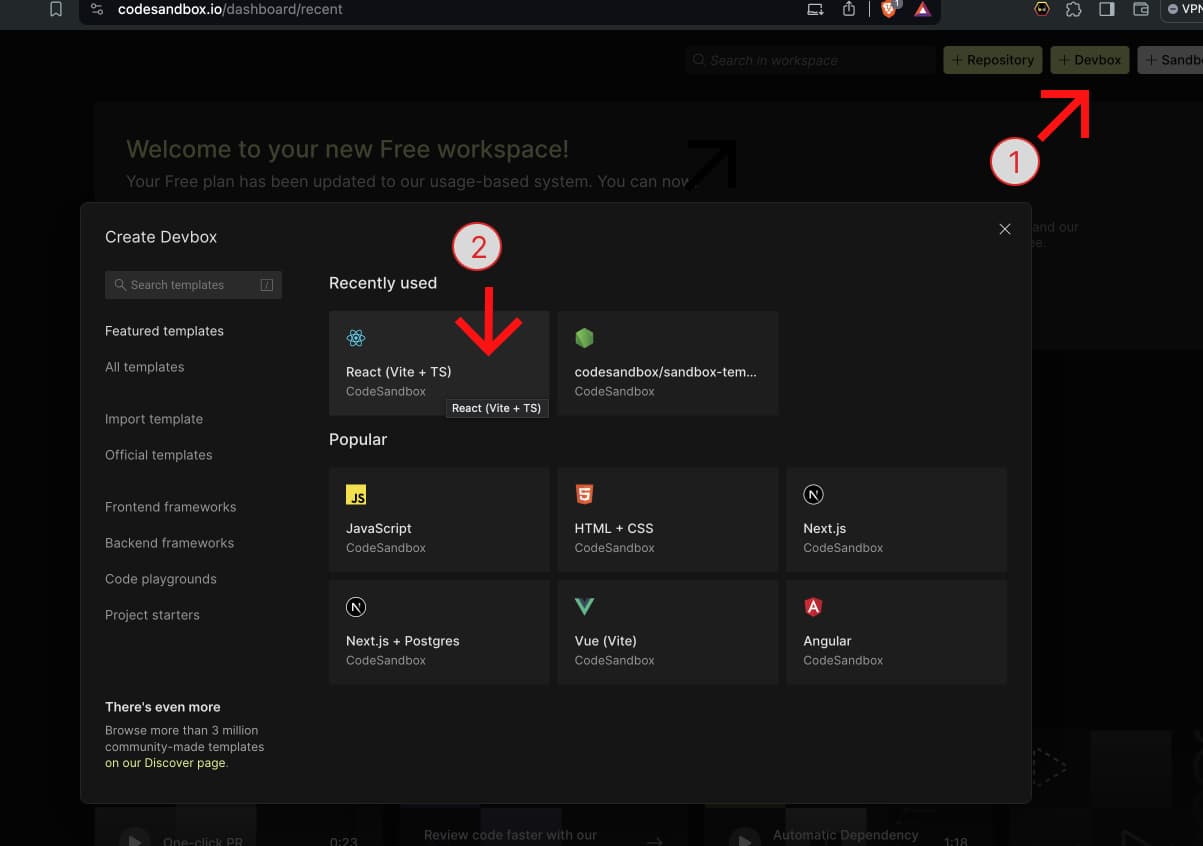Click the + Devbox button

tap(1090, 60)
